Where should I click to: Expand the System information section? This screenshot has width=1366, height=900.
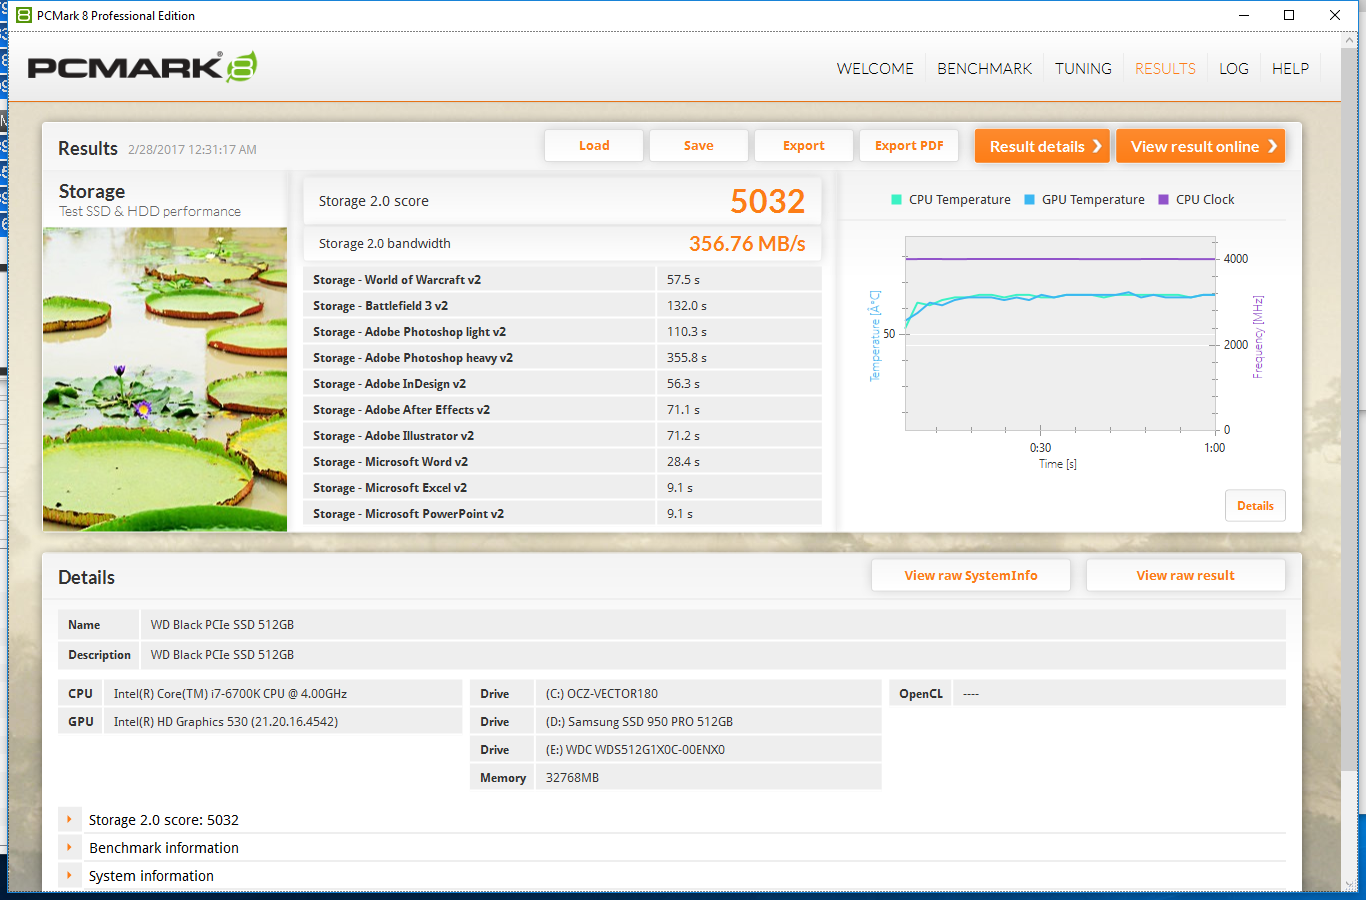pyautogui.click(x=69, y=876)
